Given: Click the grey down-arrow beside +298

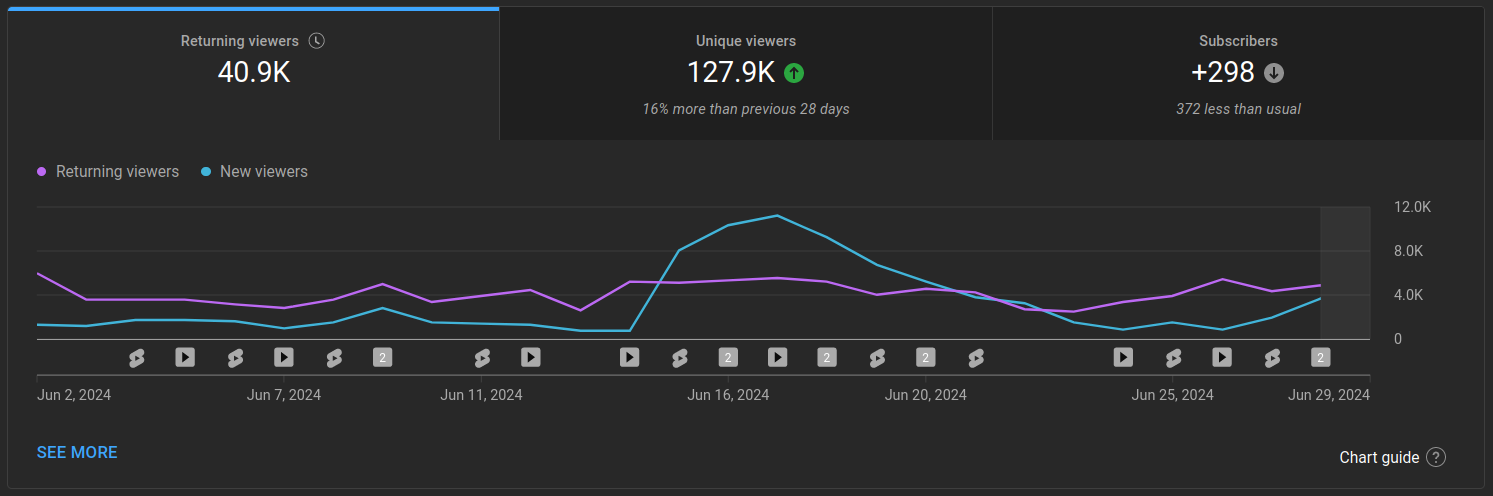Looking at the screenshot, I should click(x=1273, y=72).
